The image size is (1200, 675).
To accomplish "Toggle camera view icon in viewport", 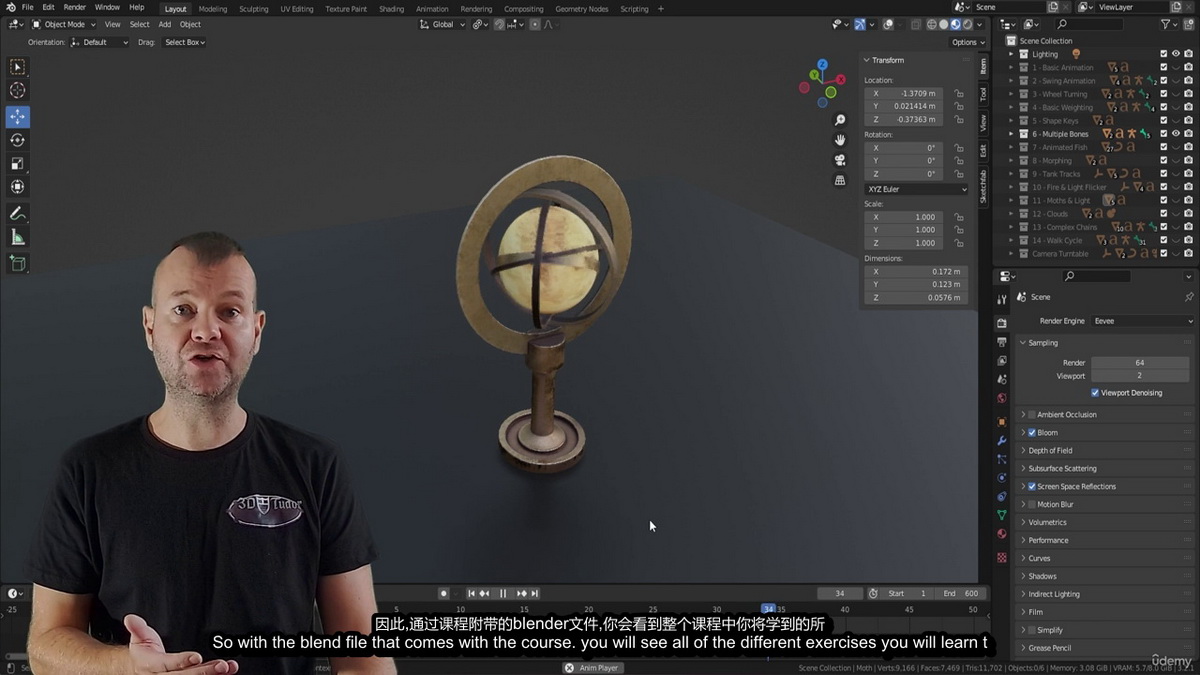I will click(x=840, y=160).
